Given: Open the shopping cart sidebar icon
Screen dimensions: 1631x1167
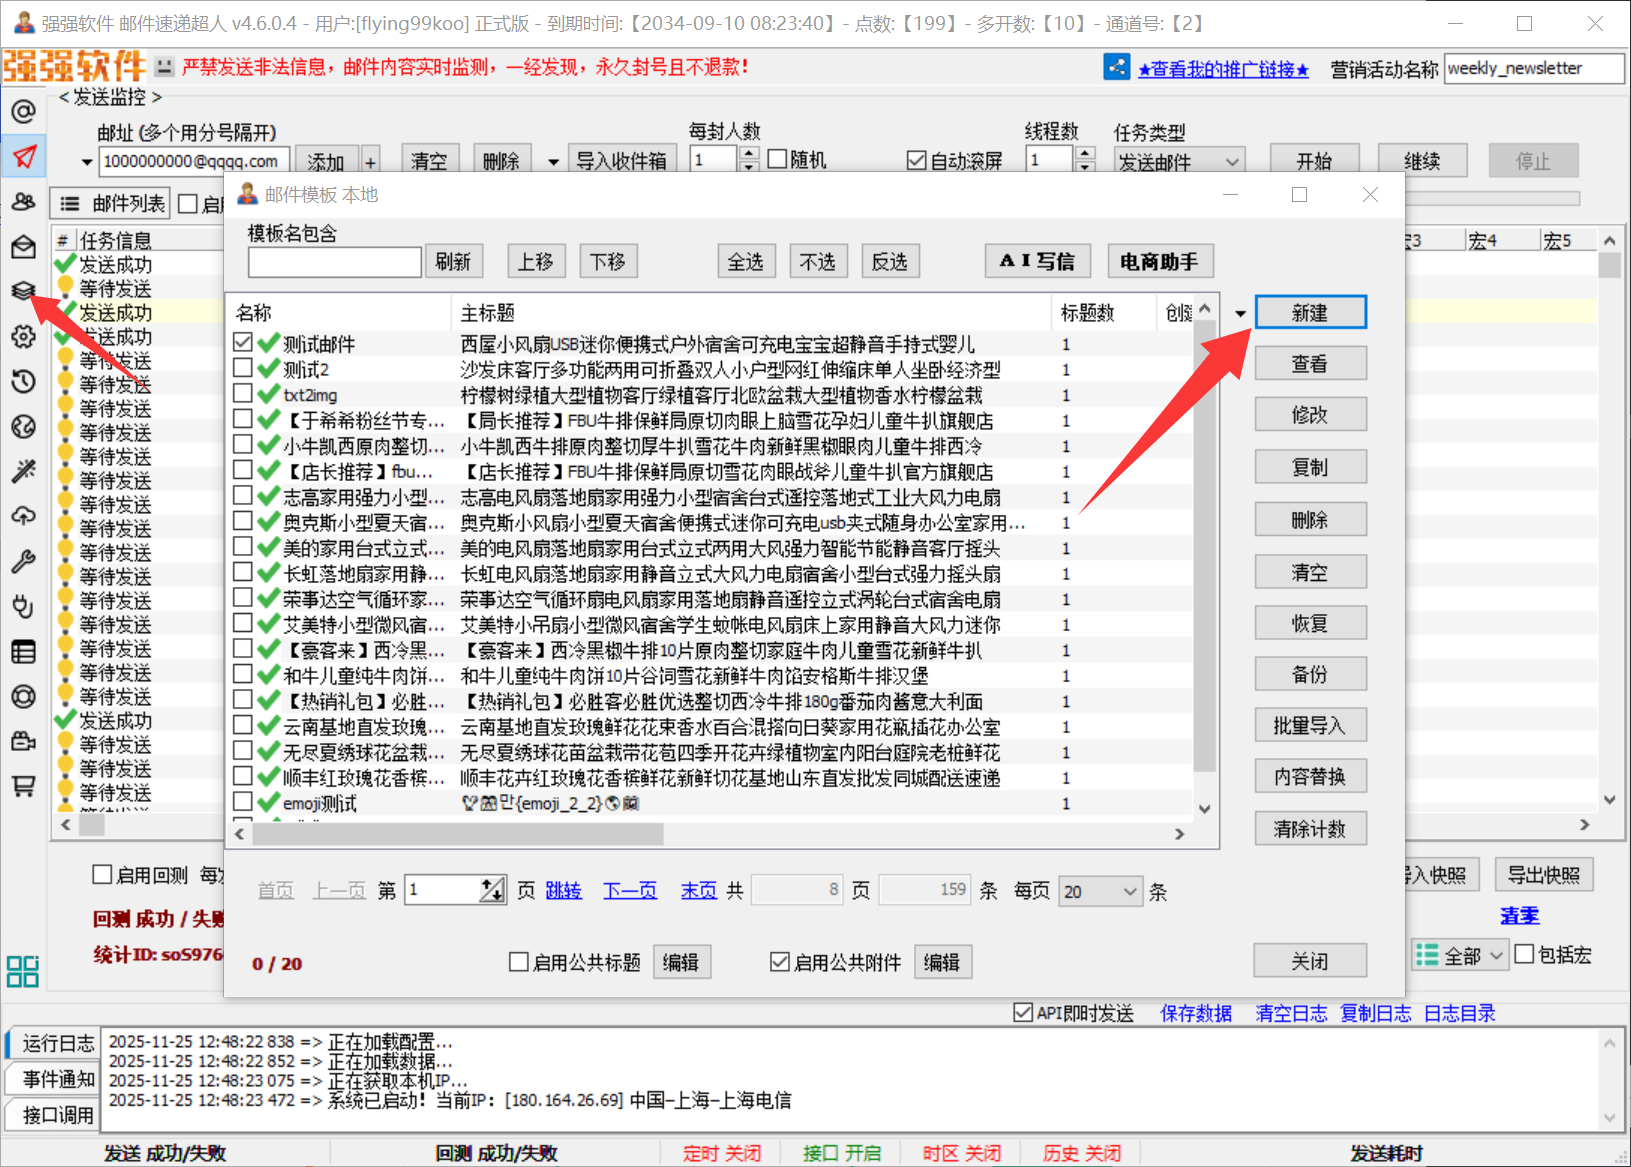Looking at the screenshot, I should [x=23, y=786].
